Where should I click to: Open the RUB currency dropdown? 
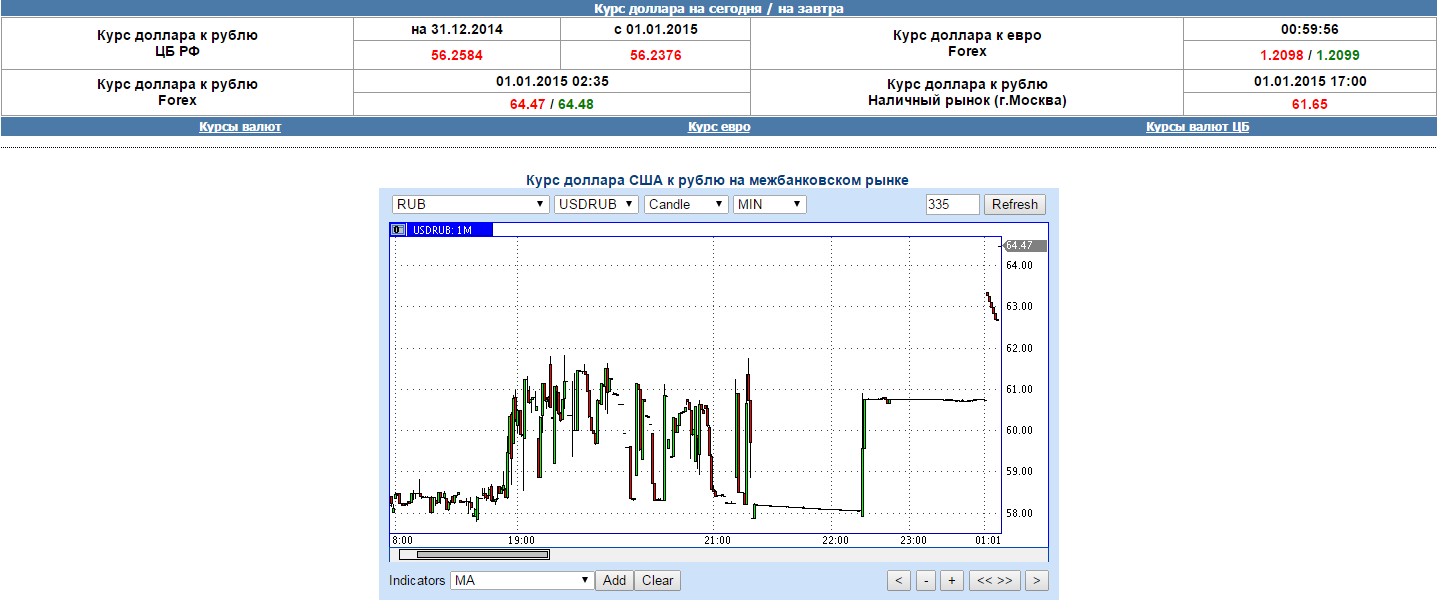471,204
